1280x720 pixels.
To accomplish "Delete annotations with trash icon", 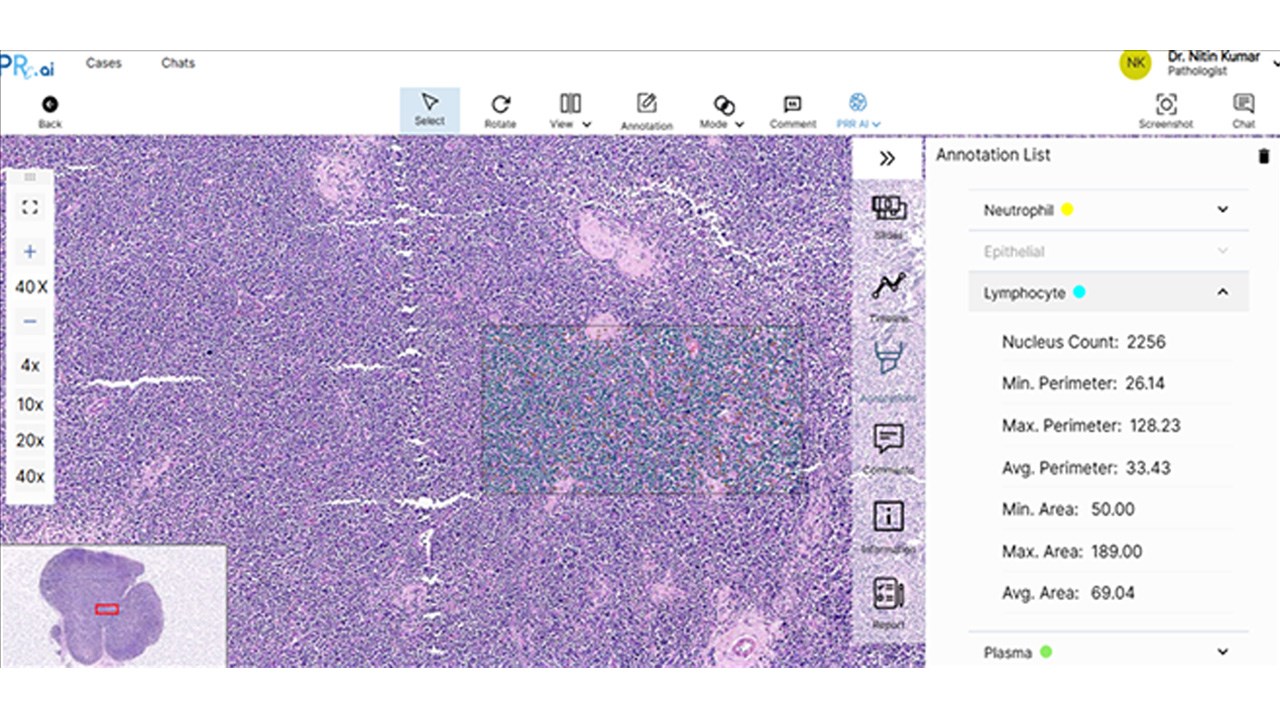I will click(1264, 155).
